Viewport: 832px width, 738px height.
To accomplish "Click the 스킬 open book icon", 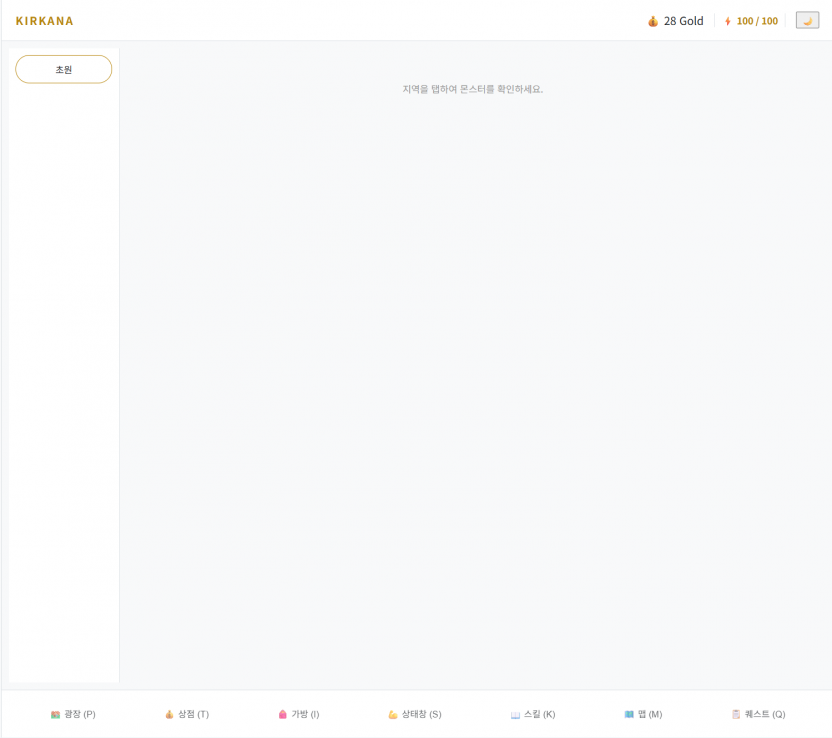I will point(515,715).
